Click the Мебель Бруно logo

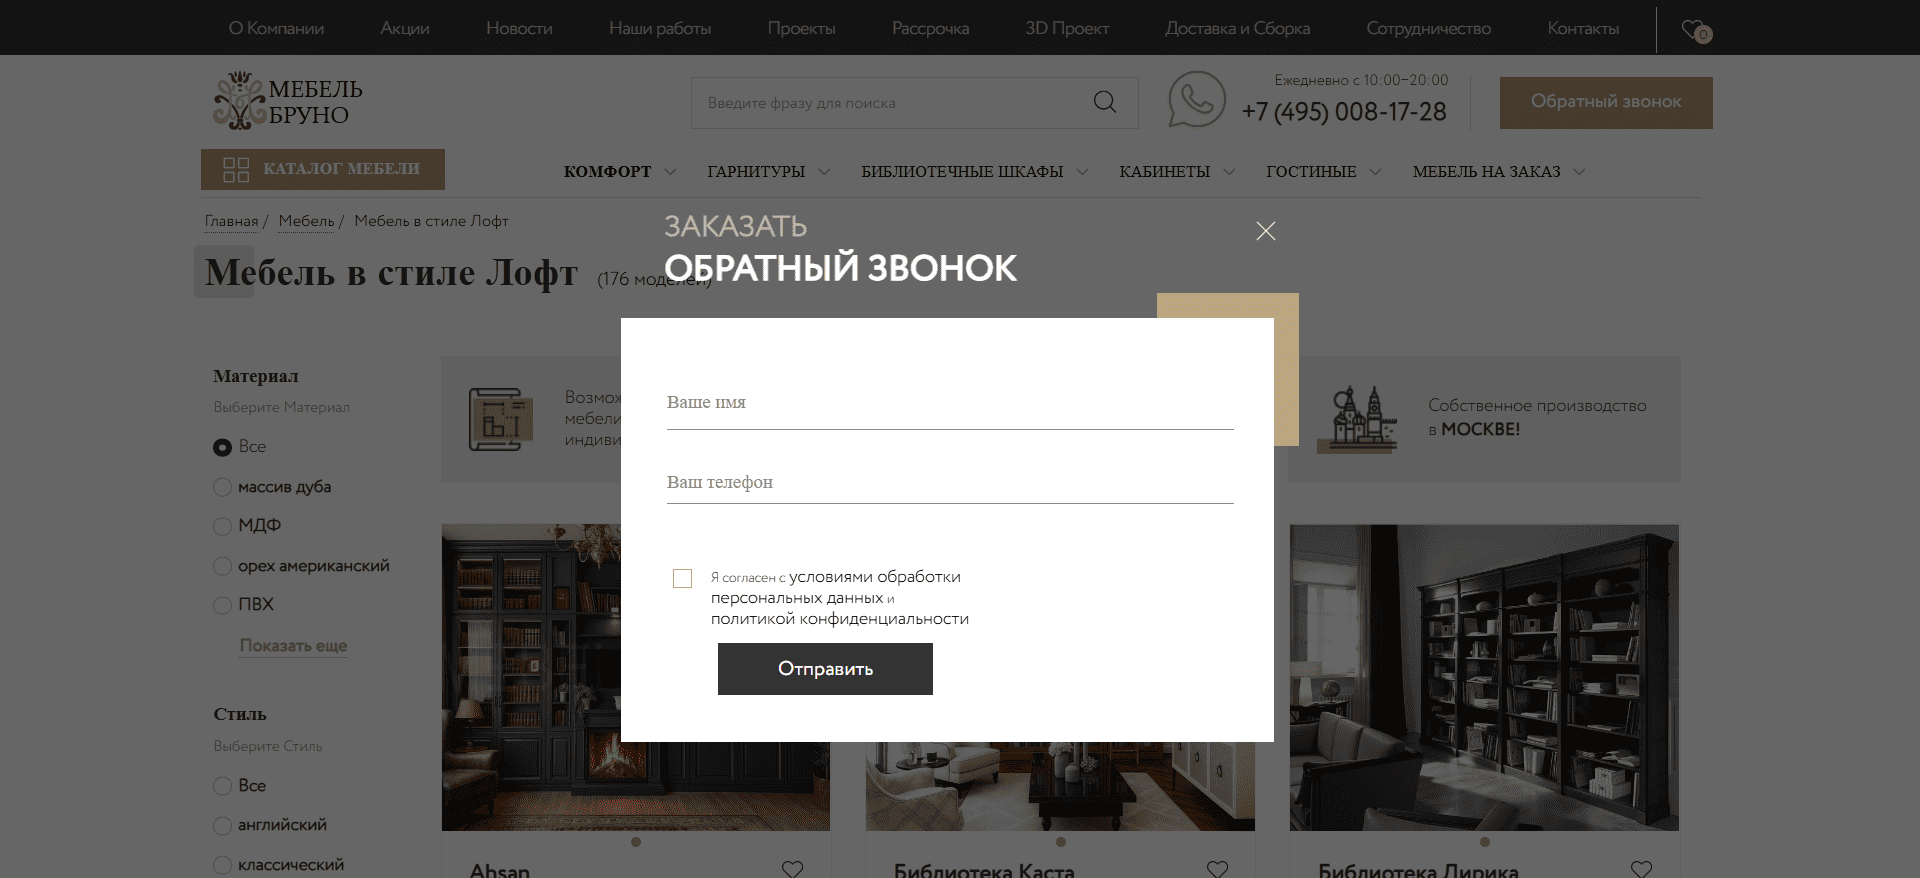(x=288, y=101)
